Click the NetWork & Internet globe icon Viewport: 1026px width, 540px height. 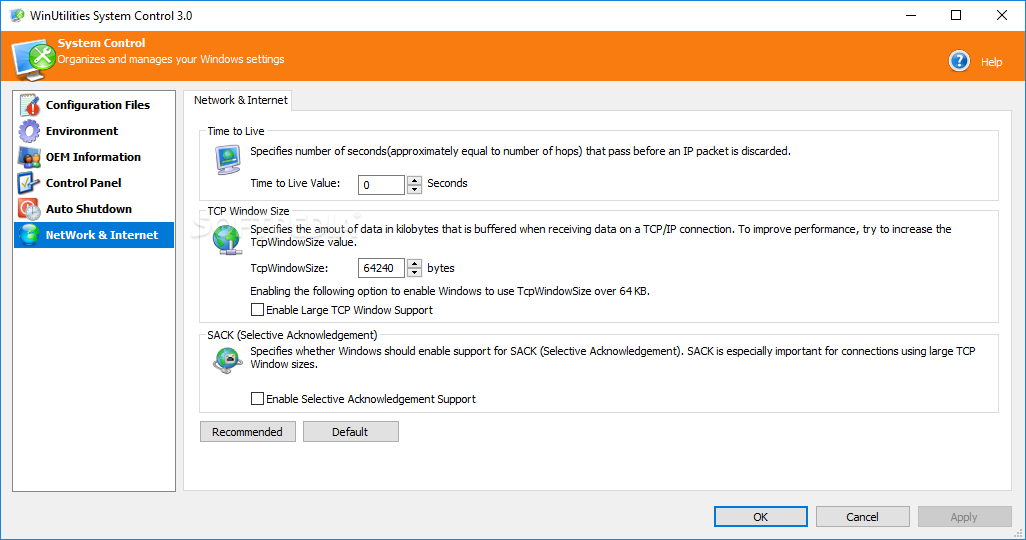coord(29,235)
